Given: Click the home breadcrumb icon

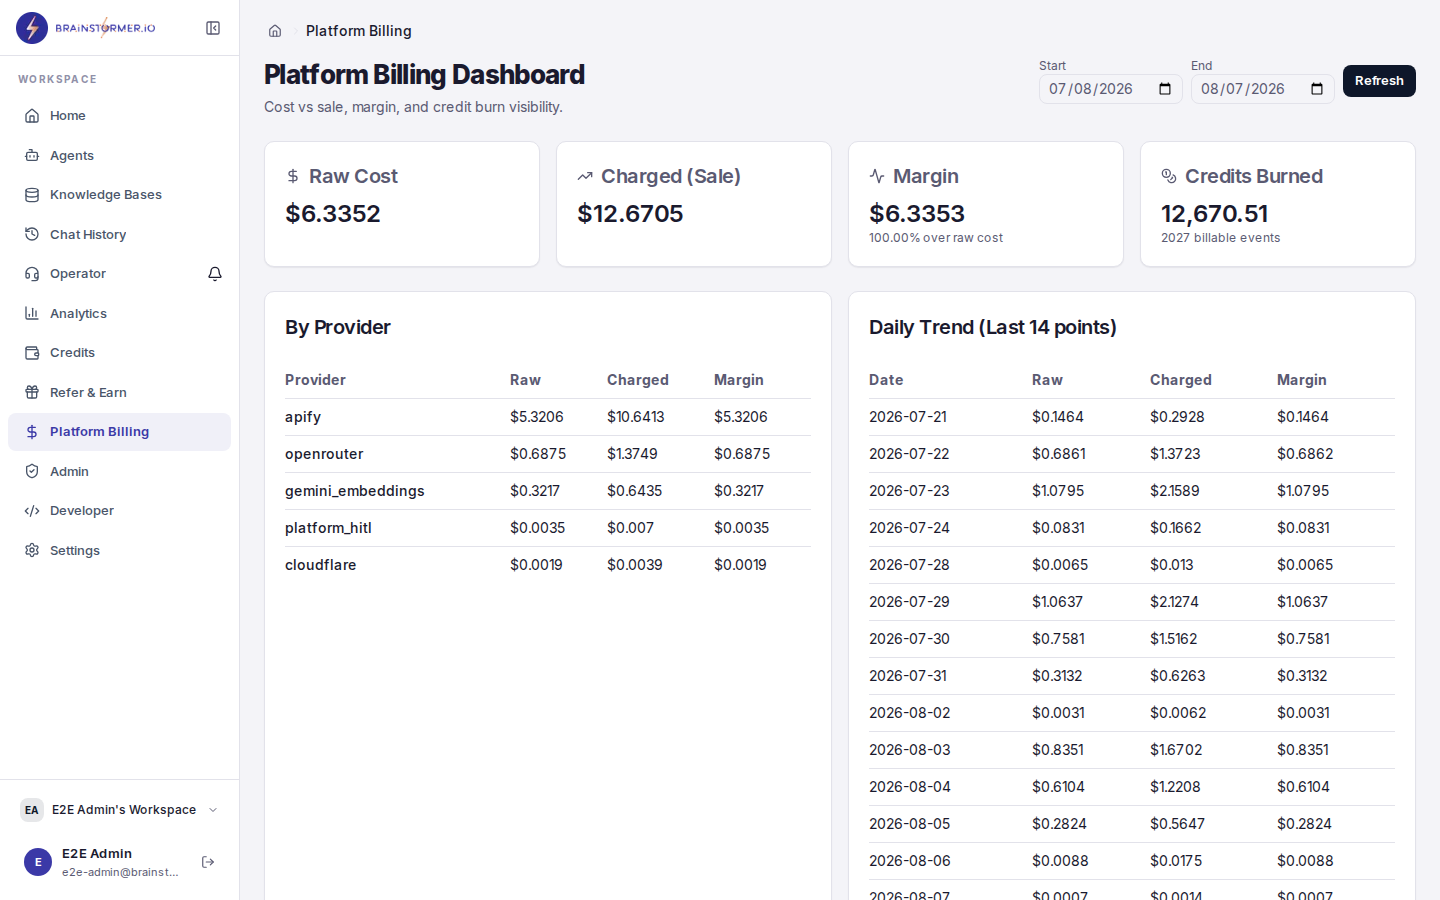Looking at the screenshot, I should coord(275,31).
